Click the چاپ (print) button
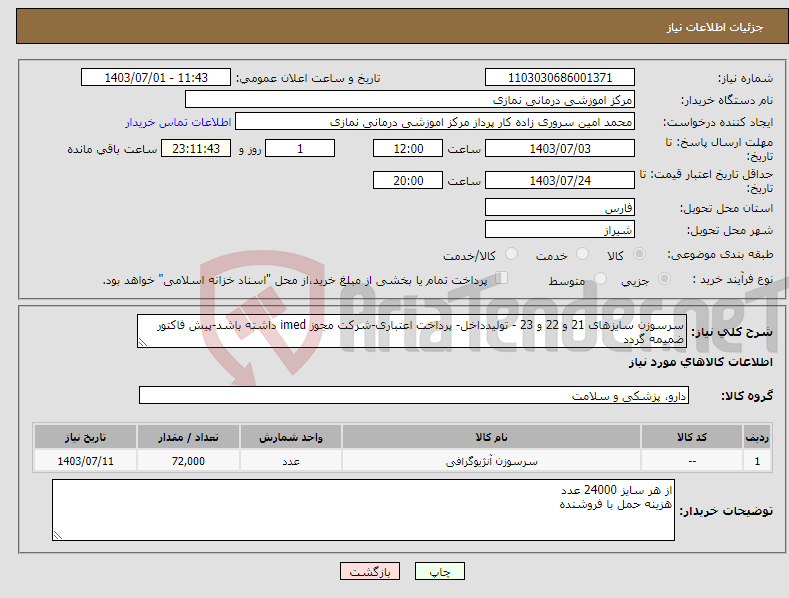 click(x=439, y=571)
